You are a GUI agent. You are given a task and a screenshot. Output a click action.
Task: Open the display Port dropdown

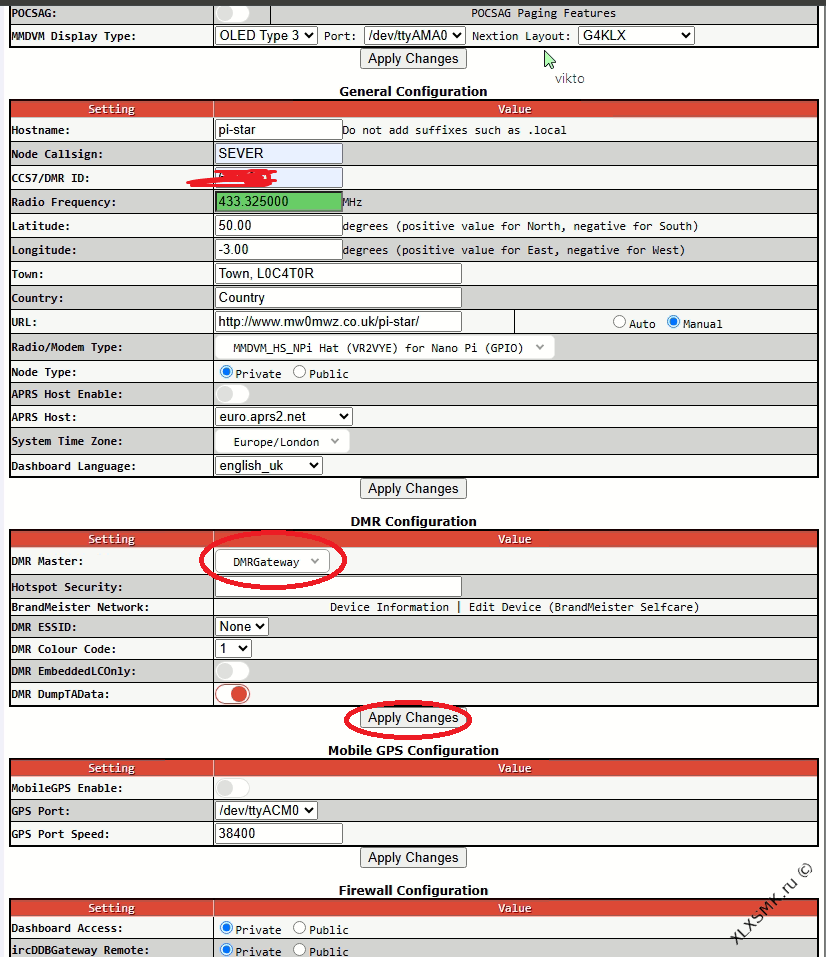[415, 35]
